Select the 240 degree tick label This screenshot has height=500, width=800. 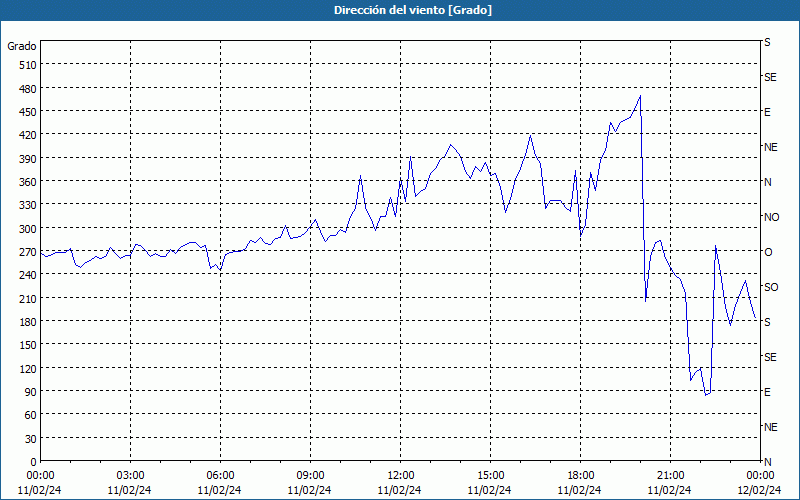pyautogui.click(x=28, y=275)
